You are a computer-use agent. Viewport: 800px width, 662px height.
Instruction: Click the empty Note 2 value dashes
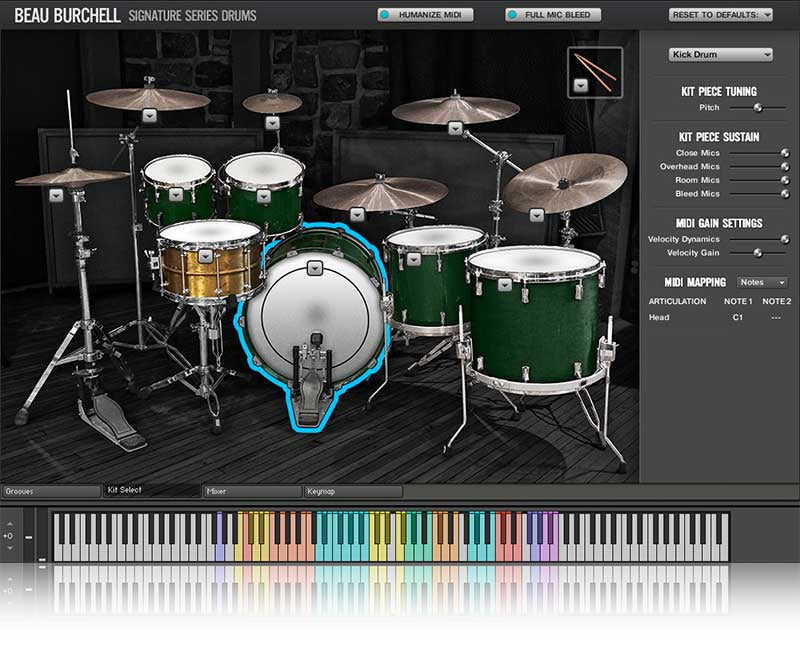(x=776, y=317)
